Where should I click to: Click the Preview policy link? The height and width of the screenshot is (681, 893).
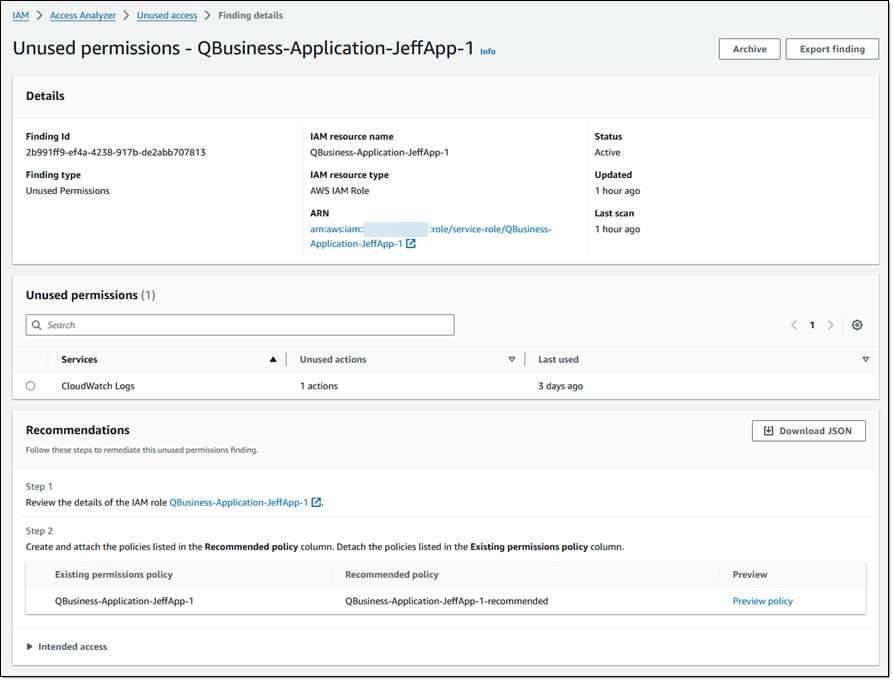763,601
